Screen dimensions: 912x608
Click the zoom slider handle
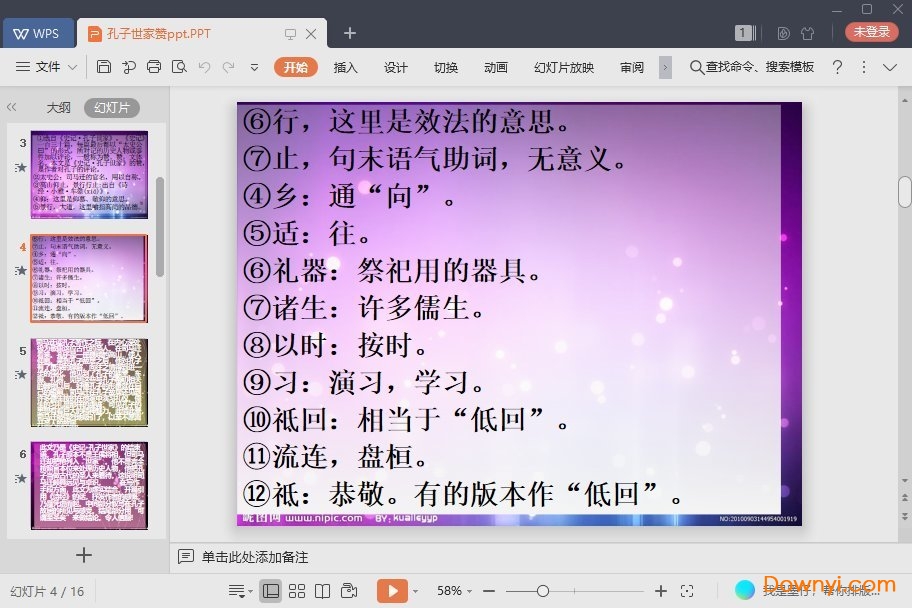[543, 591]
